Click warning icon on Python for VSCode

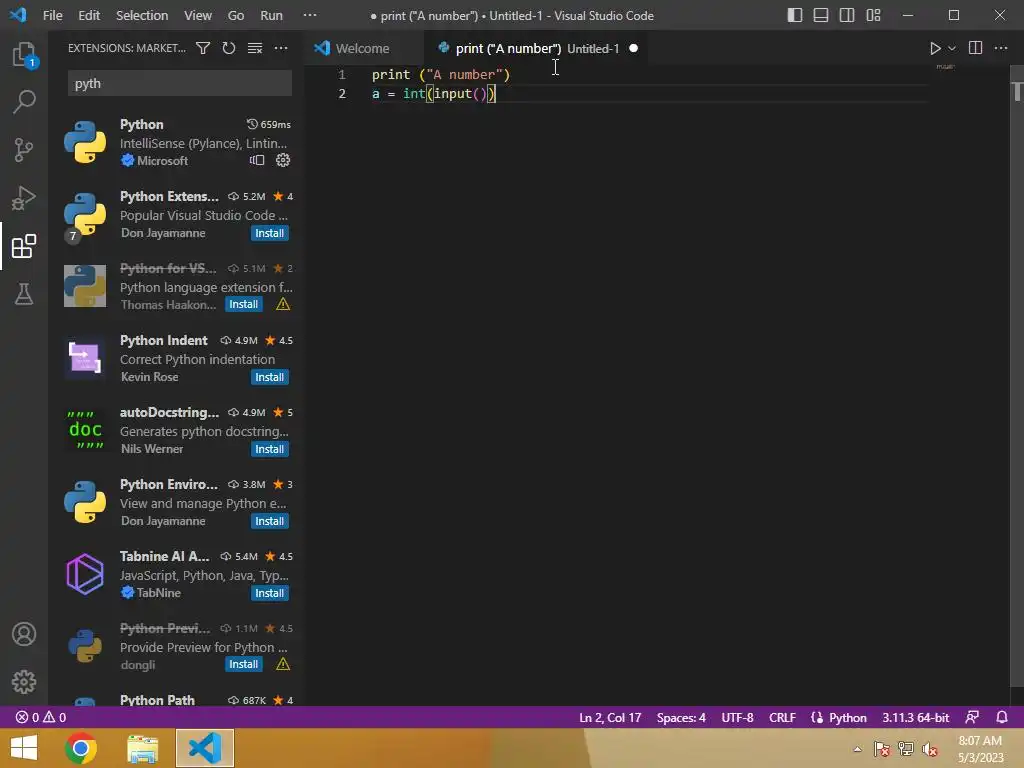[x=283, y=304]
